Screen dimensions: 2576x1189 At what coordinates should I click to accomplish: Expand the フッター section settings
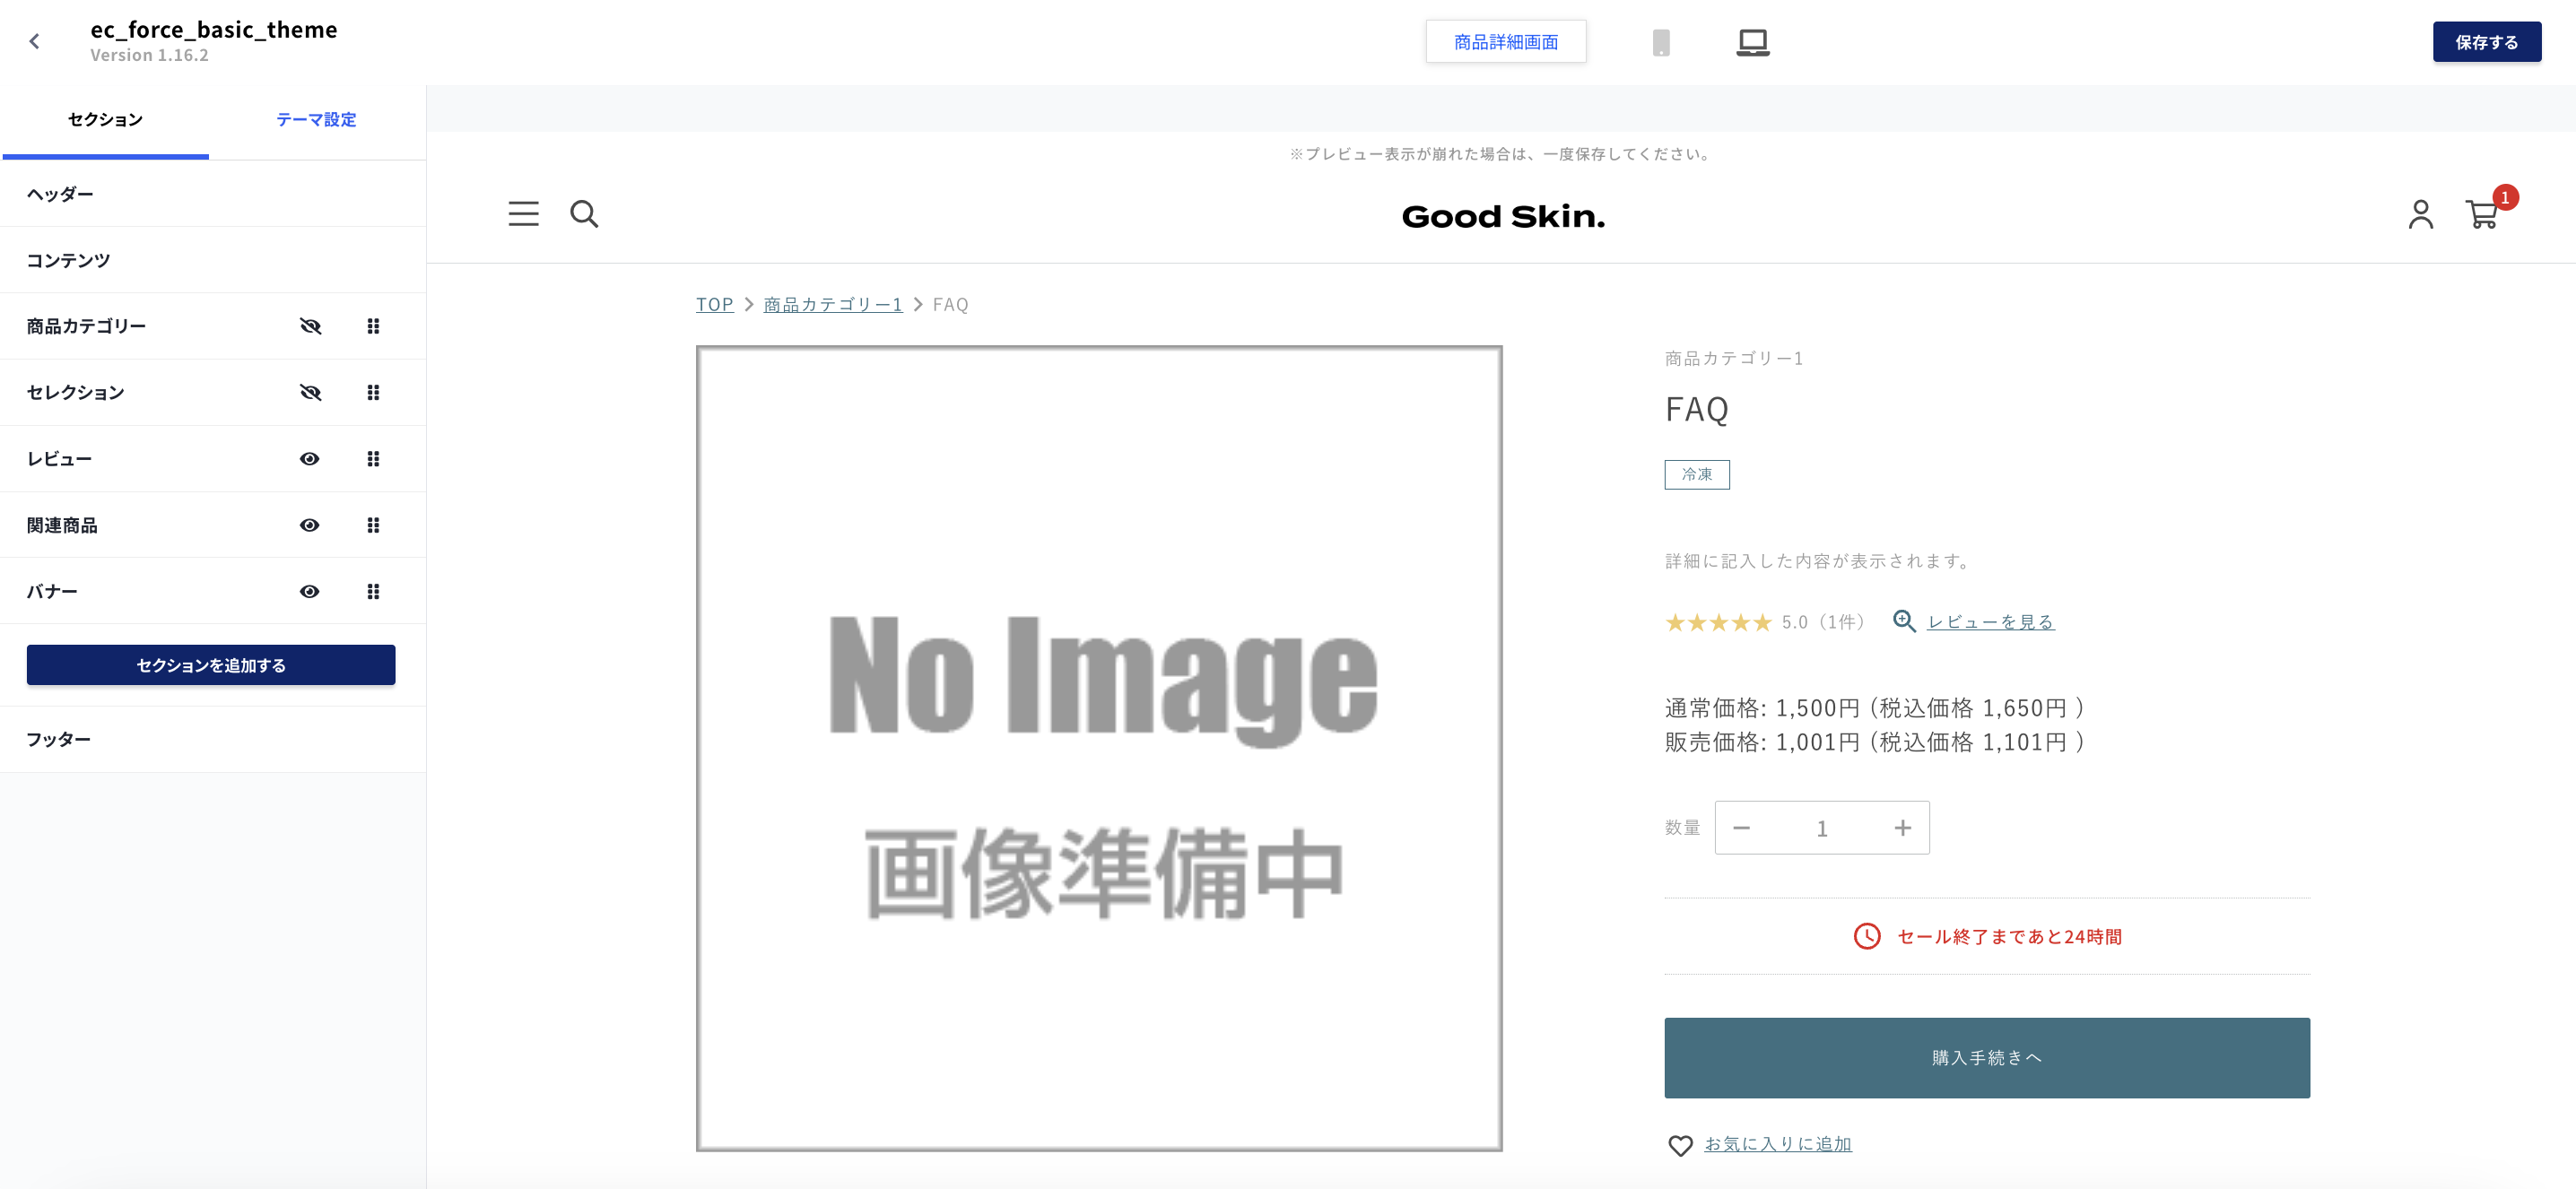(59, 739)
